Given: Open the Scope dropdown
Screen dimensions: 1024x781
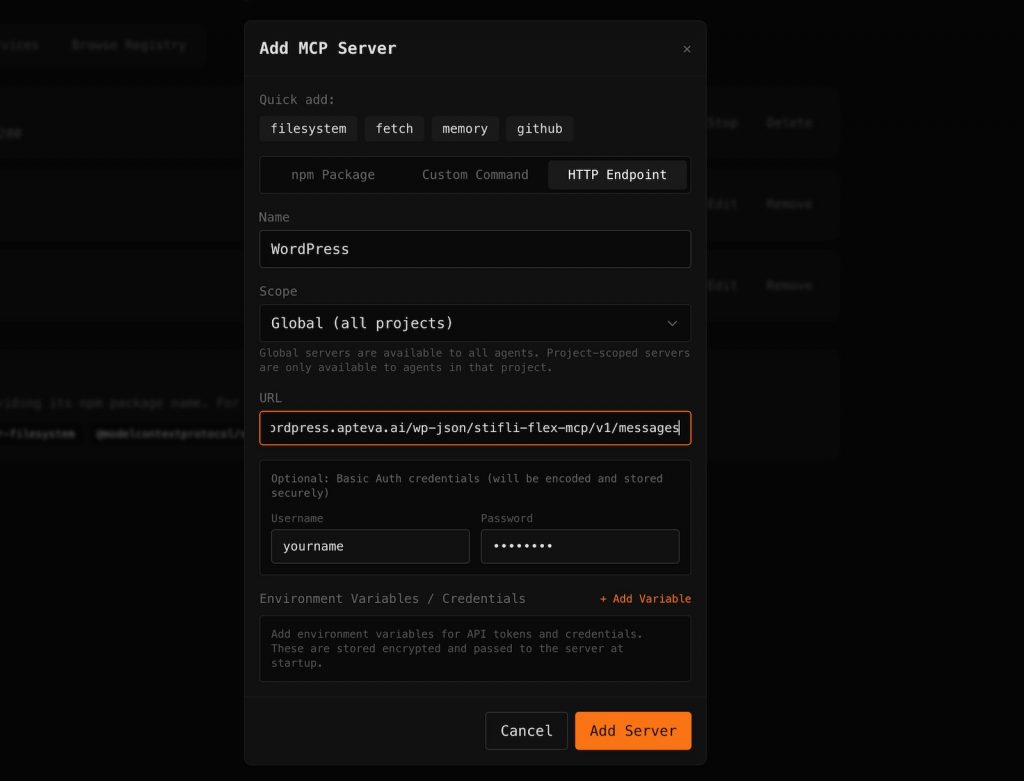Looking at the screenshot, I should coord(475,323).
